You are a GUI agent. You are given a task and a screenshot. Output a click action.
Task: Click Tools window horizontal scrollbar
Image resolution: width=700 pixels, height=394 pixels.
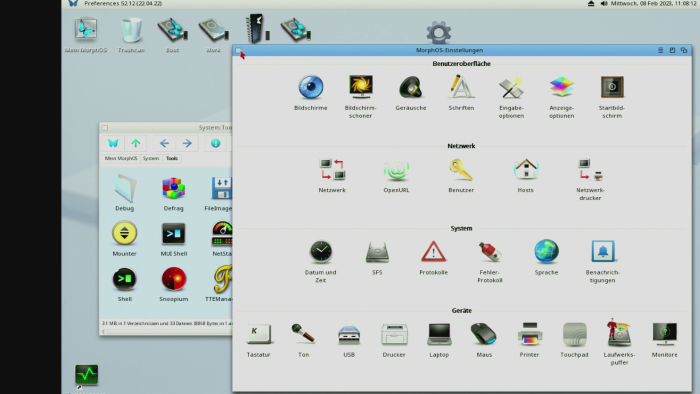pos(166,332)
